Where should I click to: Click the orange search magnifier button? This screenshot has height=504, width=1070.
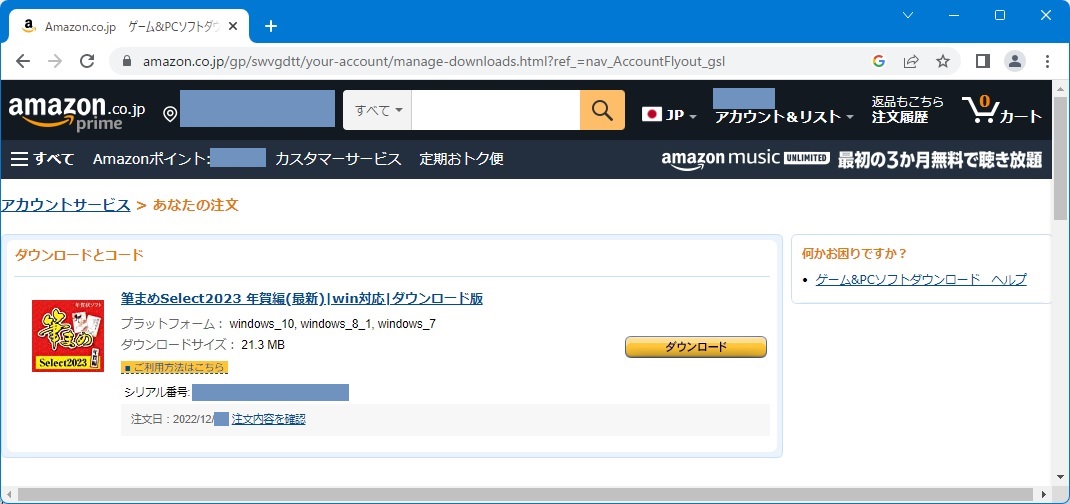click(x=602, y=110)
